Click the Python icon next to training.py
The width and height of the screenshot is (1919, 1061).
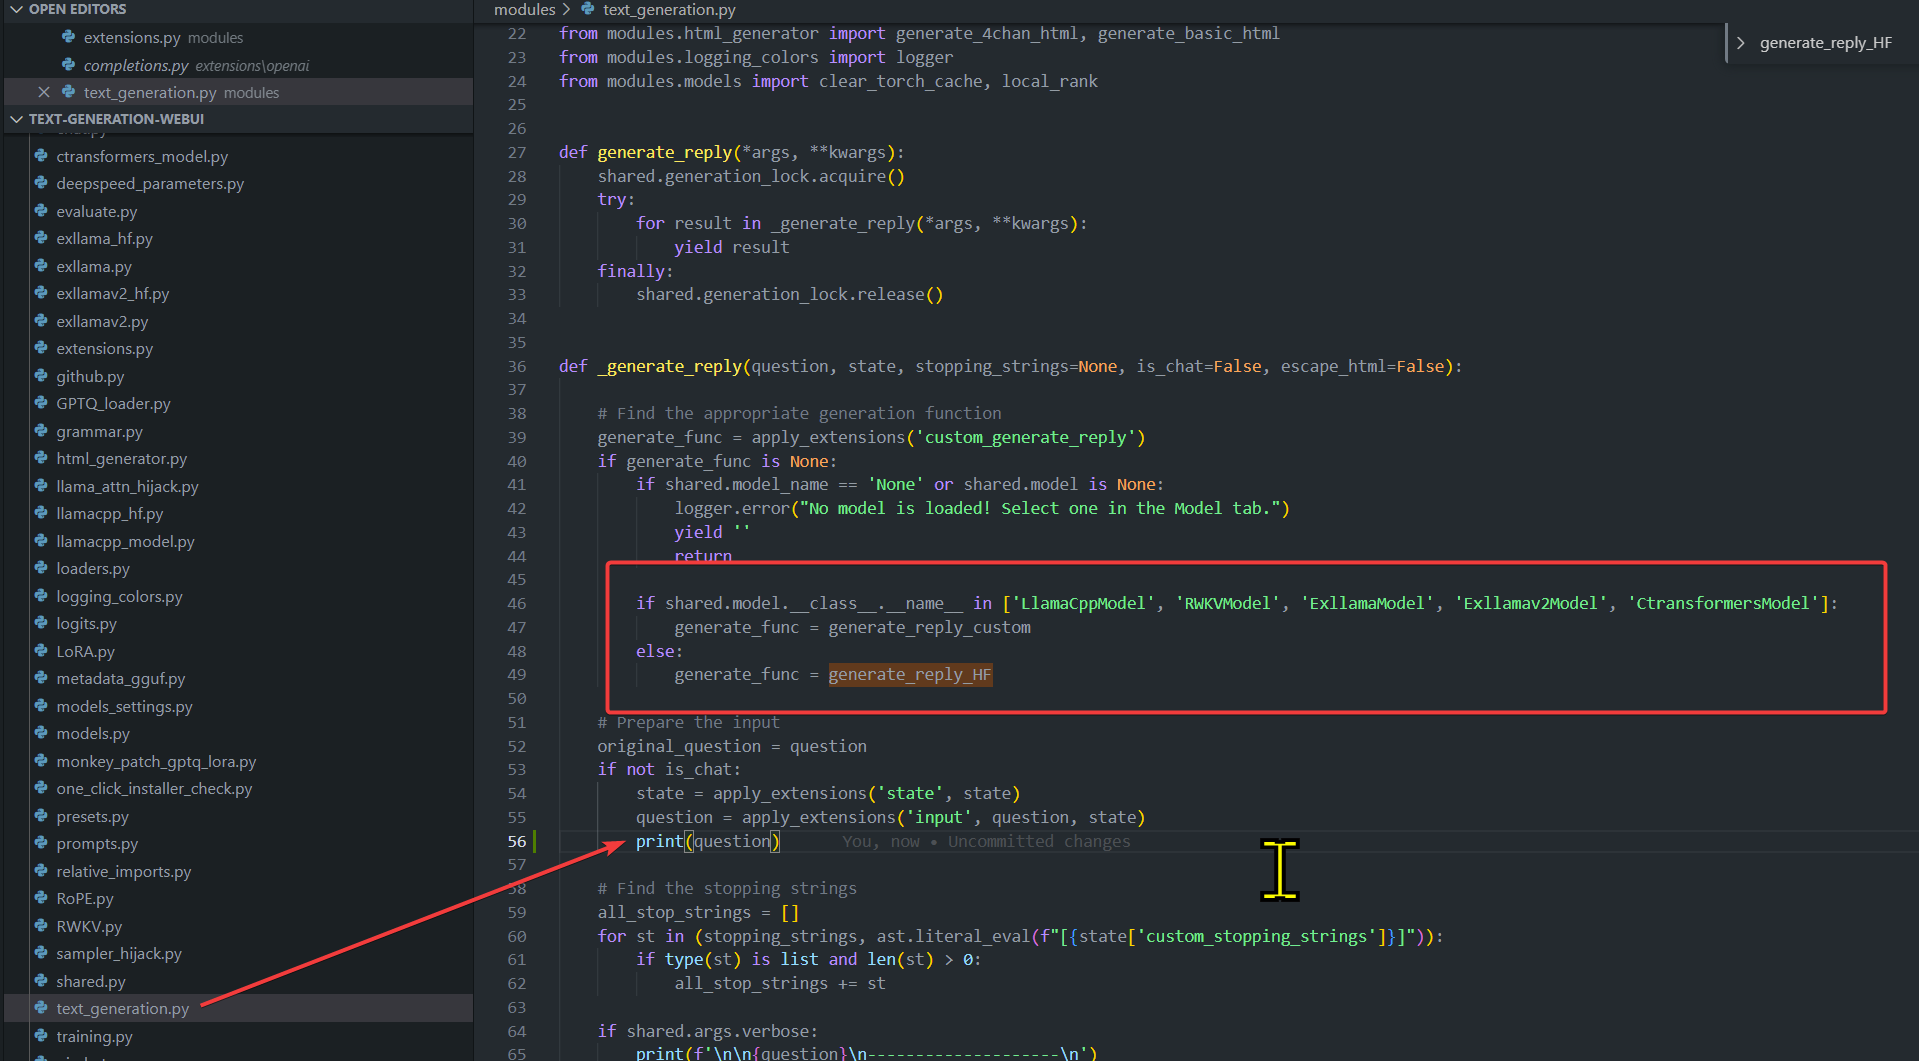(x=40, y=1036)
